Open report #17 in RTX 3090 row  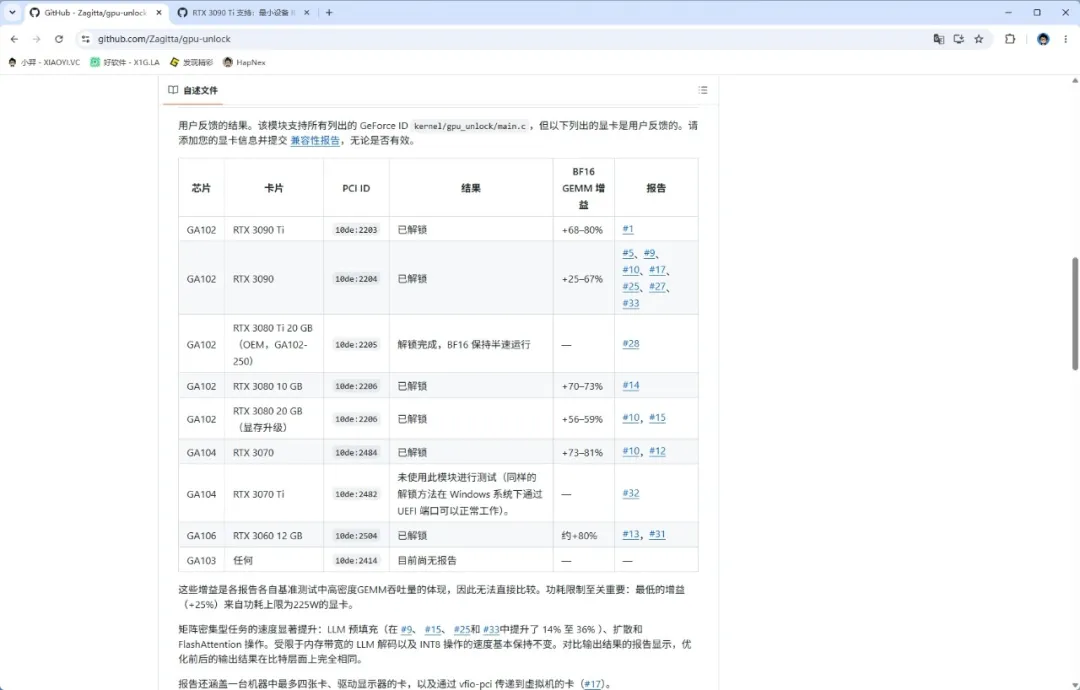click(x=657, y=269)
